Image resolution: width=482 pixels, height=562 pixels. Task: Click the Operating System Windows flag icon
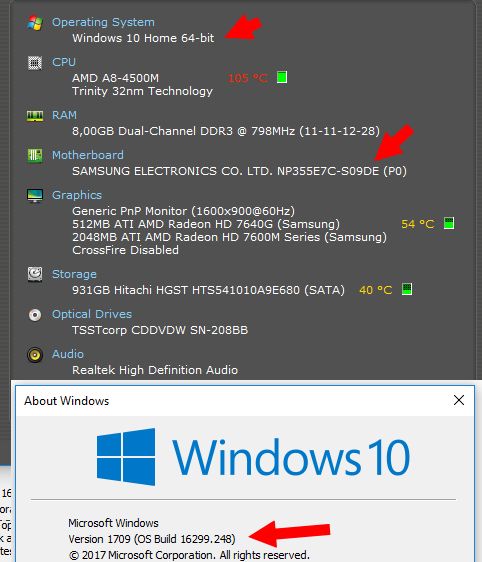[35, 23]
